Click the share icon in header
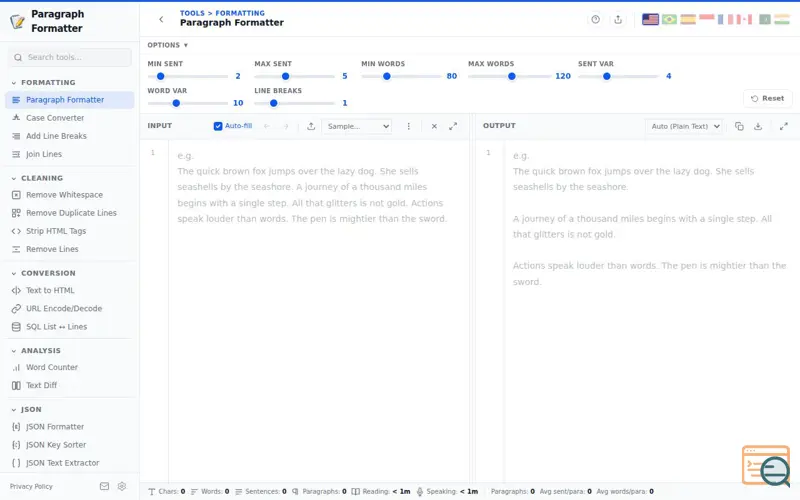The height and width of the screenshot is (500, 800). click(x=618, y=19)
